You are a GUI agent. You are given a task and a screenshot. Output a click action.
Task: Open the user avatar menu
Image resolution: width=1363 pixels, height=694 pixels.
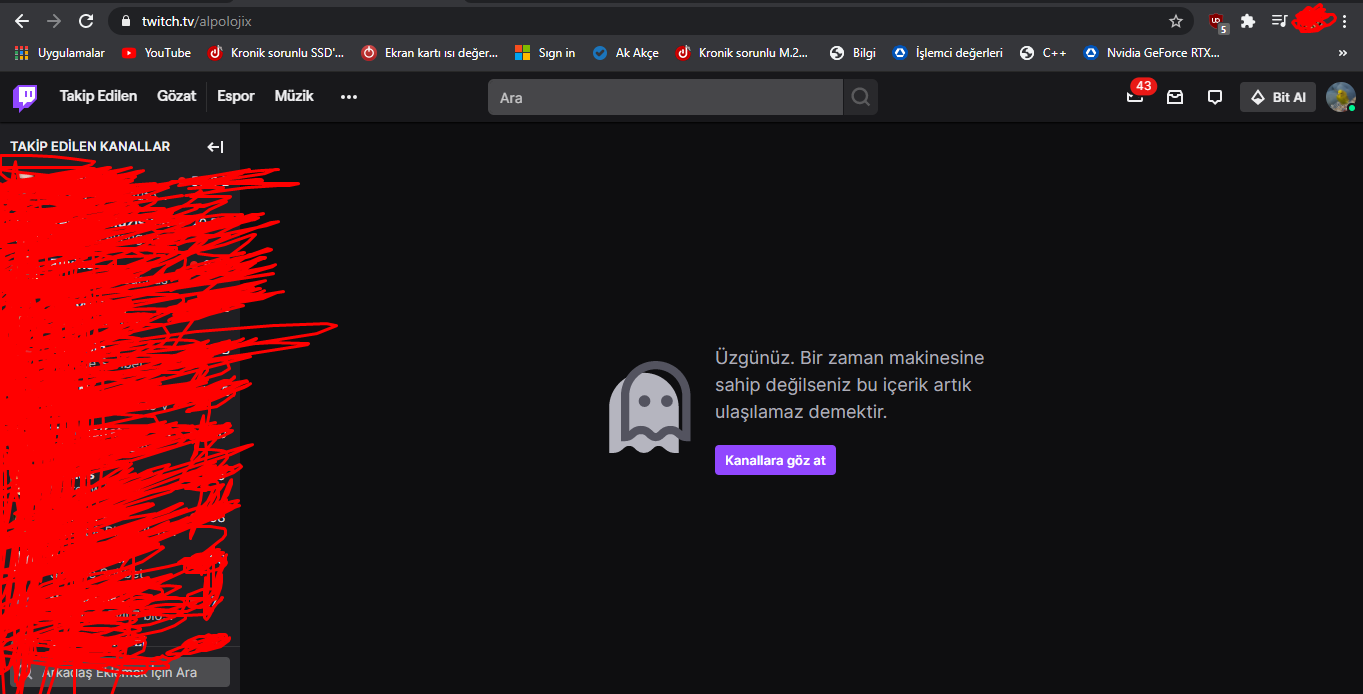tap(1340, 97)
